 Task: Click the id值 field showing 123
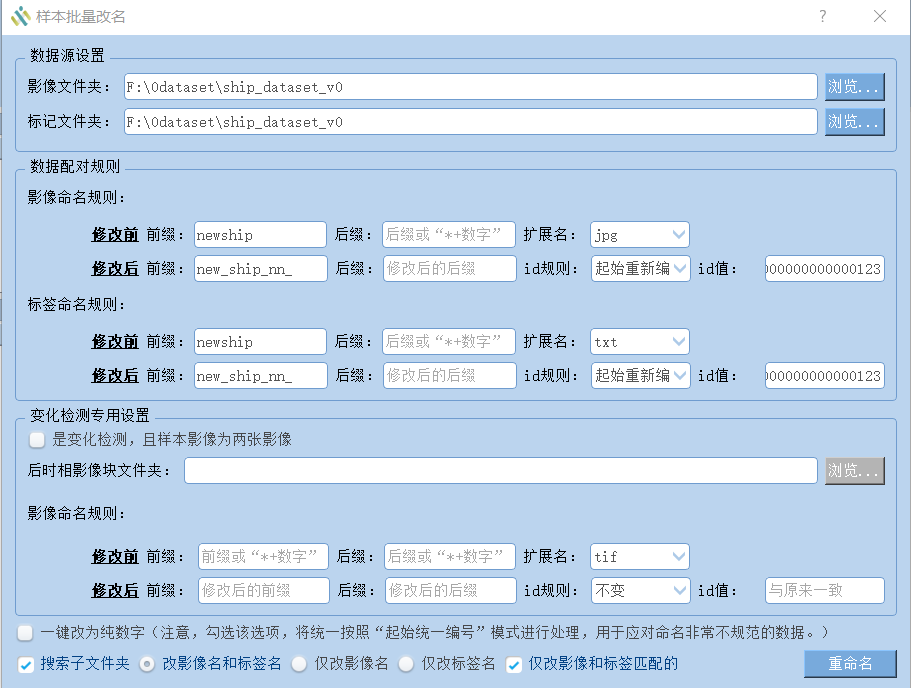coord(824,269)
